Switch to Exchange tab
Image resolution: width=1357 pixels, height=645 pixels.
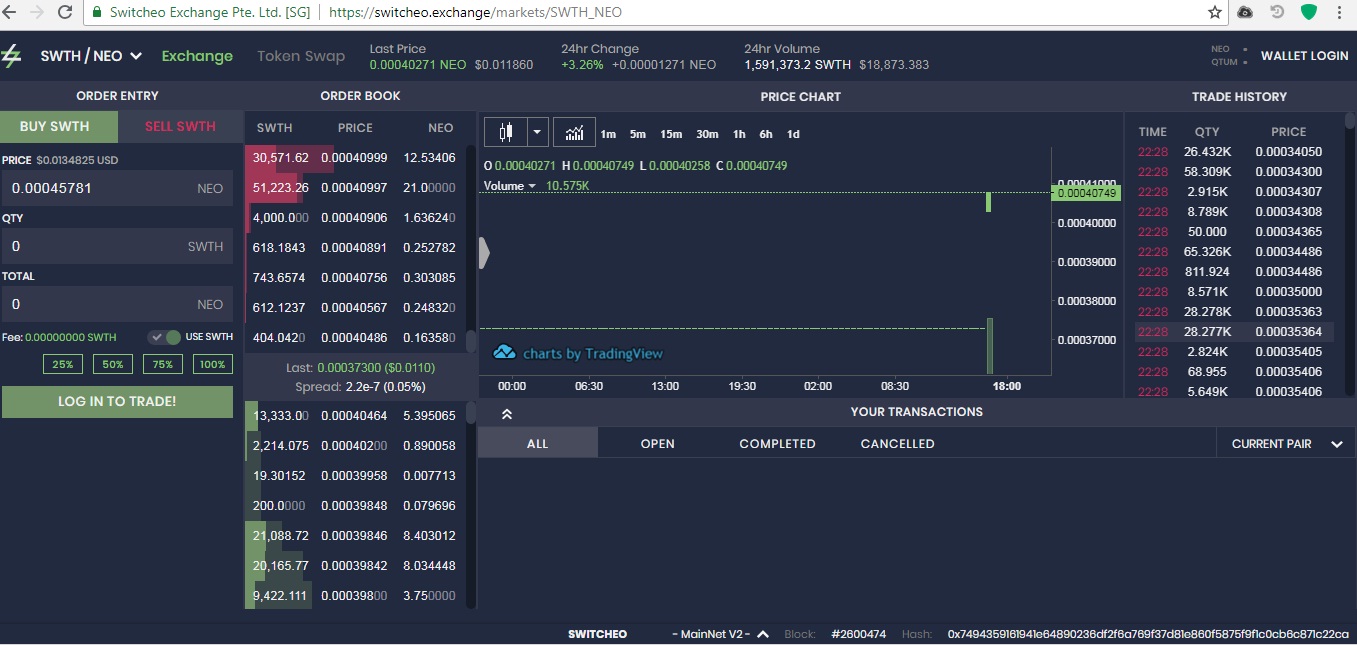197,56
